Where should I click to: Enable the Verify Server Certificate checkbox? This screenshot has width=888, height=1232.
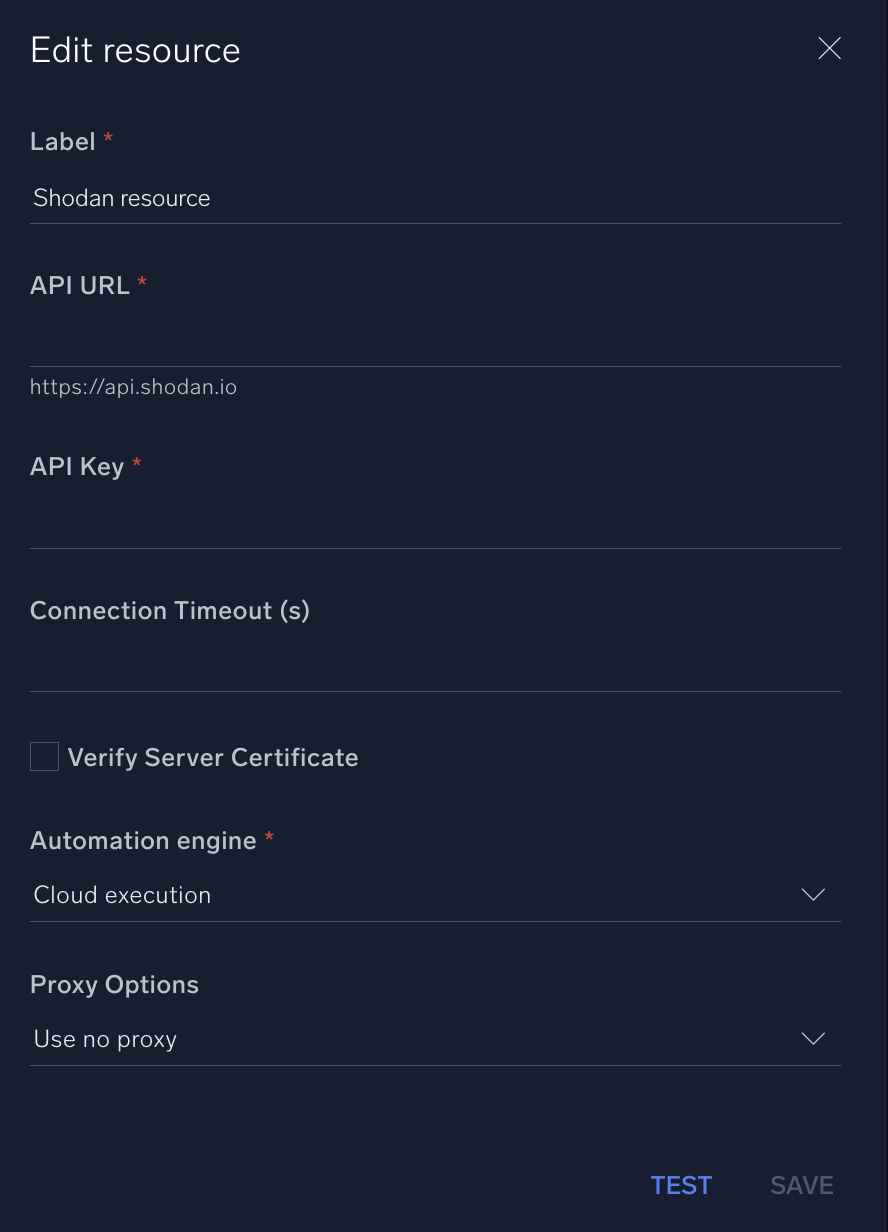click(44, 756)
